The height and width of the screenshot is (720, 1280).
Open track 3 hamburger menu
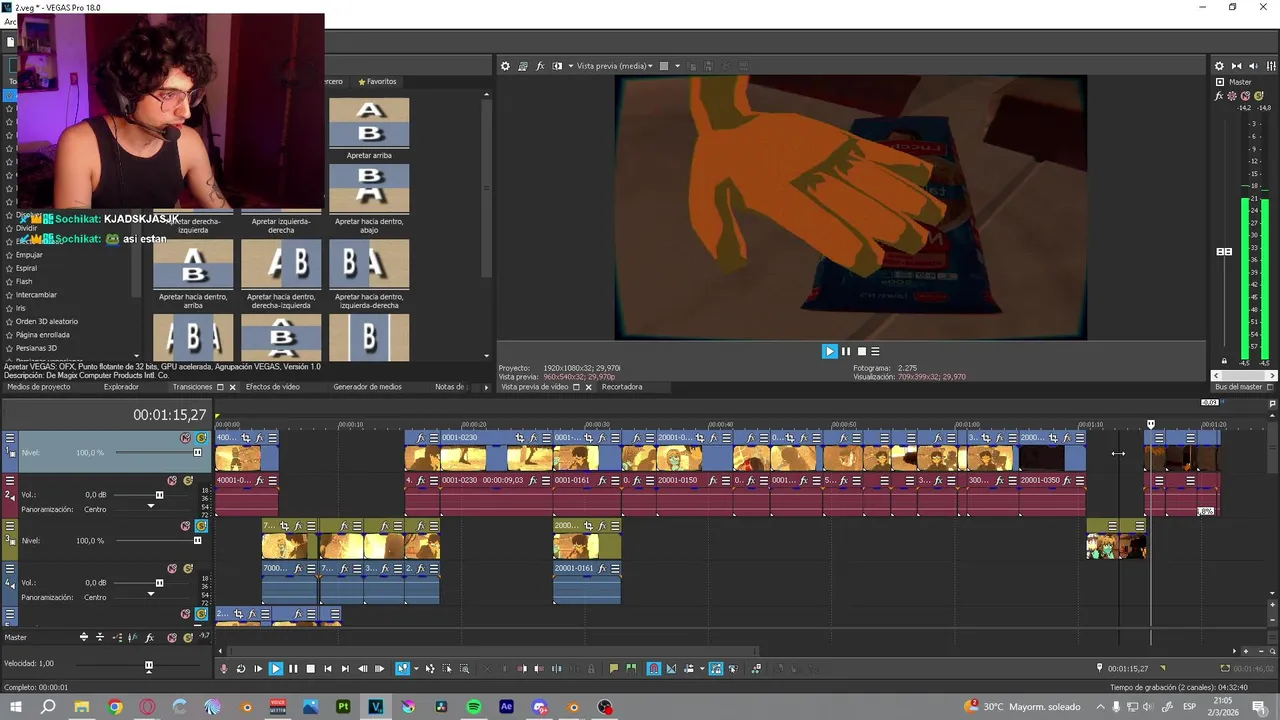(x=10, y=526)
